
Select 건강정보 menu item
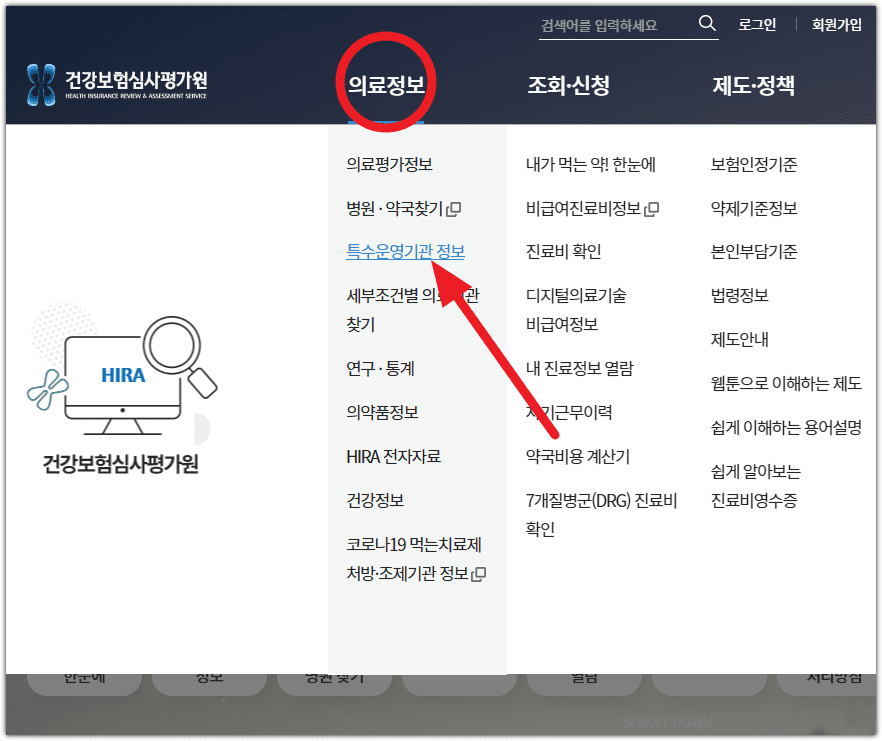(x=375, y=501)
